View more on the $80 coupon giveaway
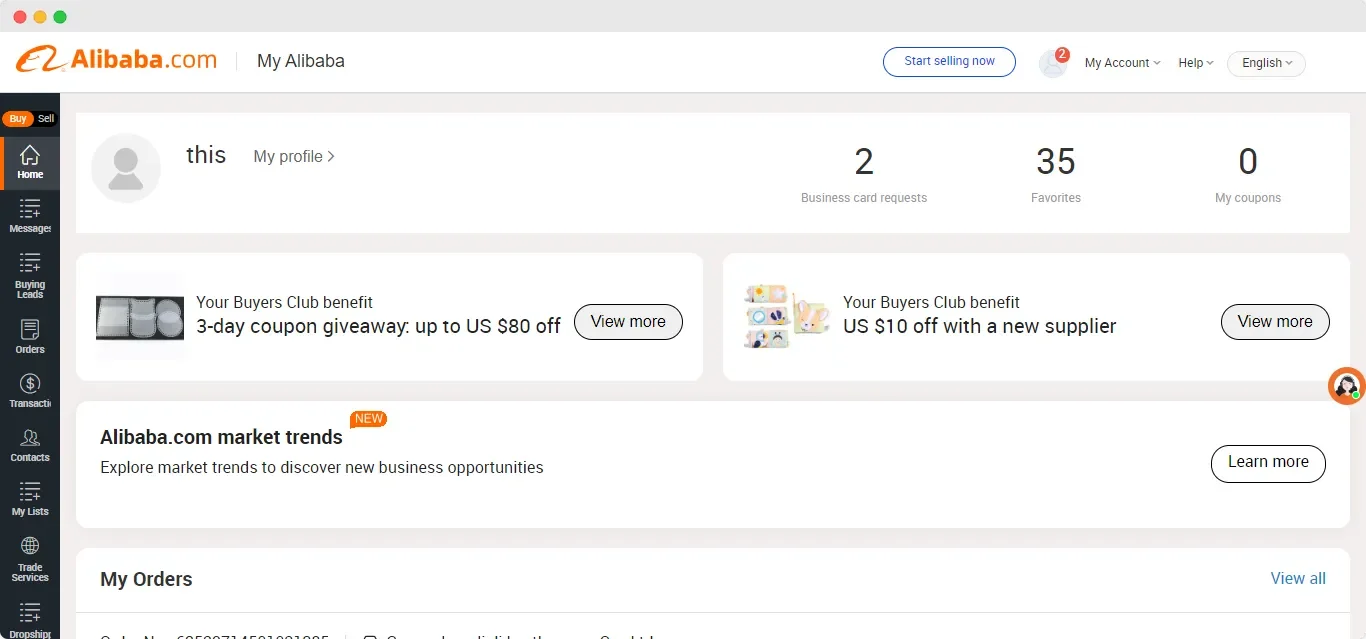 click(x=628, y=321)
